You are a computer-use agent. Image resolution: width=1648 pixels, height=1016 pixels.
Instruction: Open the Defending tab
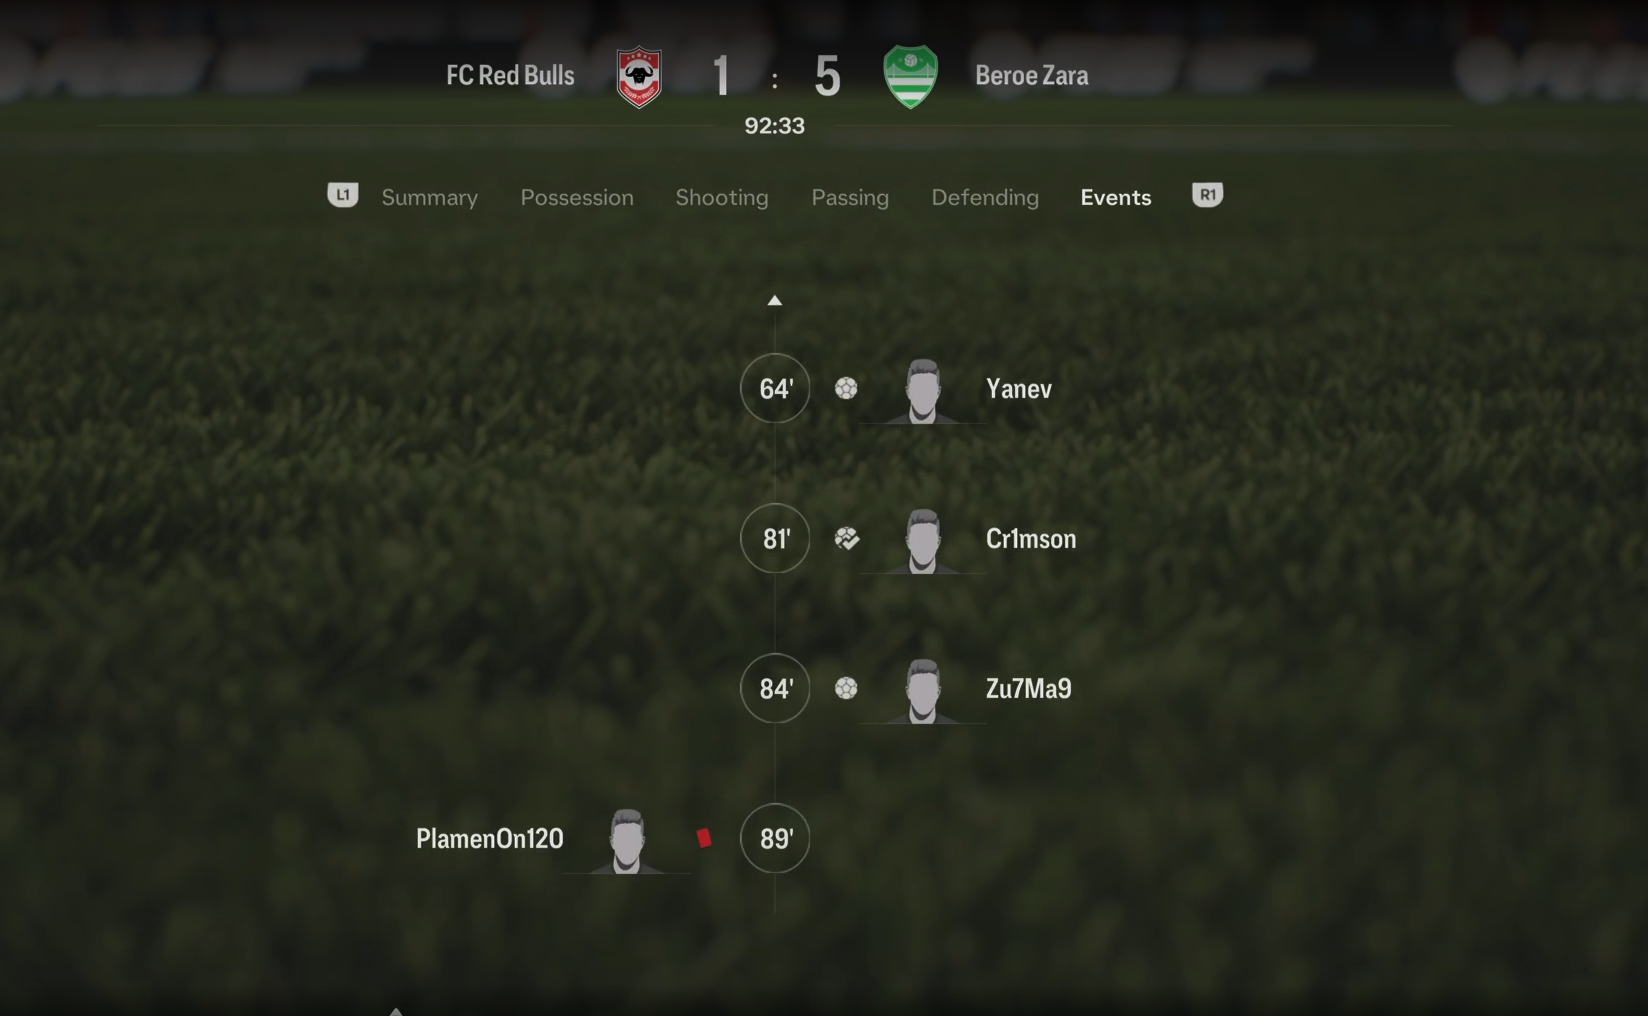(985, 197)
